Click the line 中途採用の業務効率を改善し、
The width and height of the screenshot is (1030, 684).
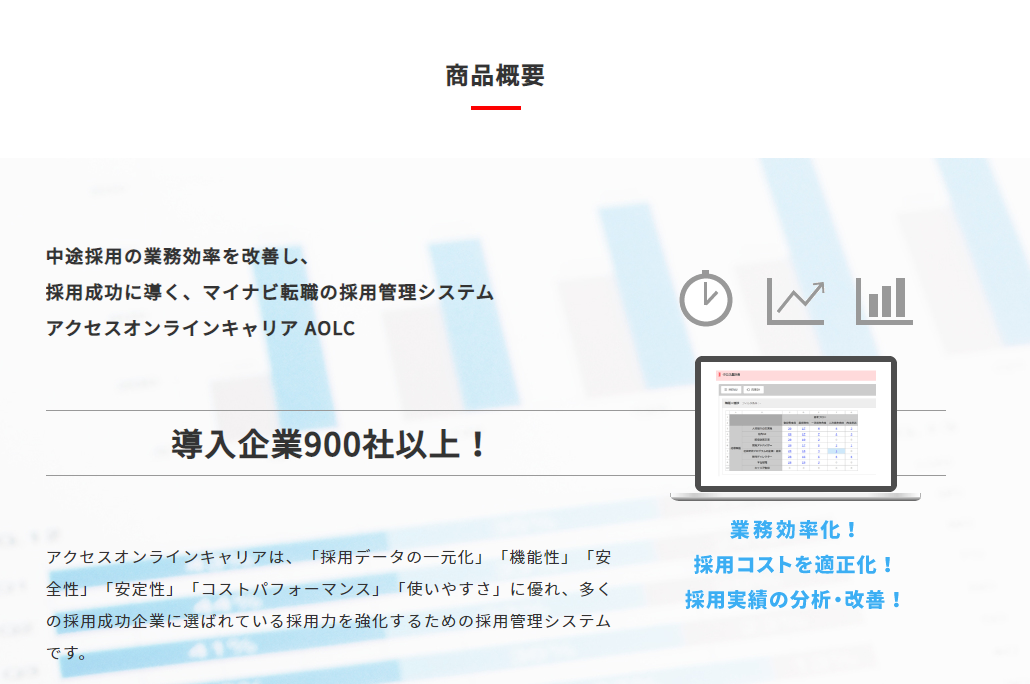coord(178,256)
